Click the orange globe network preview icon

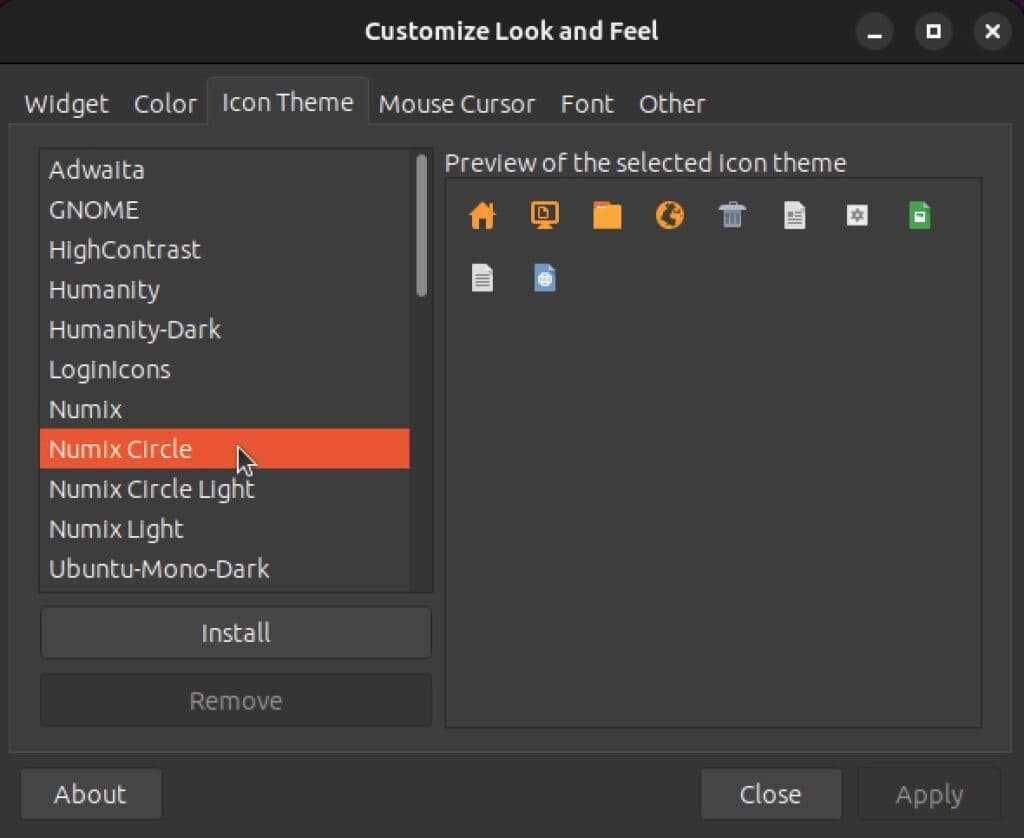coord(669,216)
